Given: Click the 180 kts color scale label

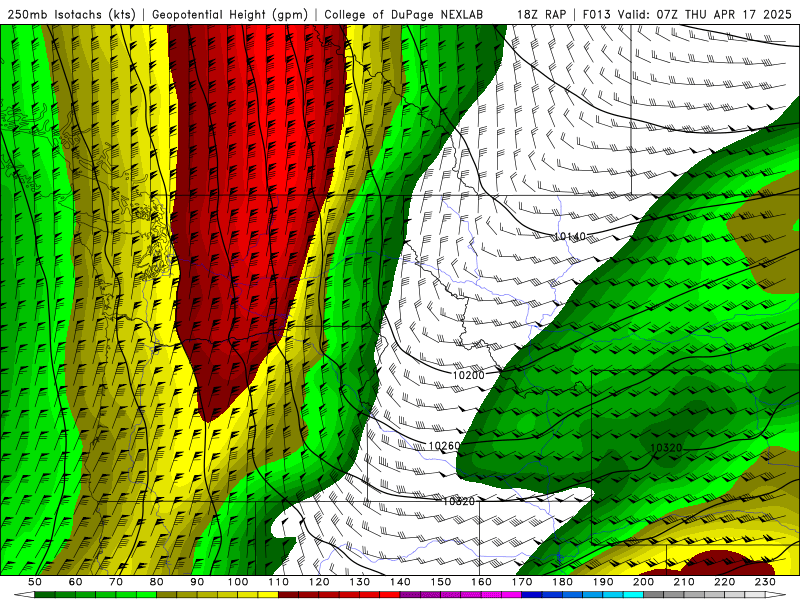Looking at the screenshot, I should [x=562, y=582].
